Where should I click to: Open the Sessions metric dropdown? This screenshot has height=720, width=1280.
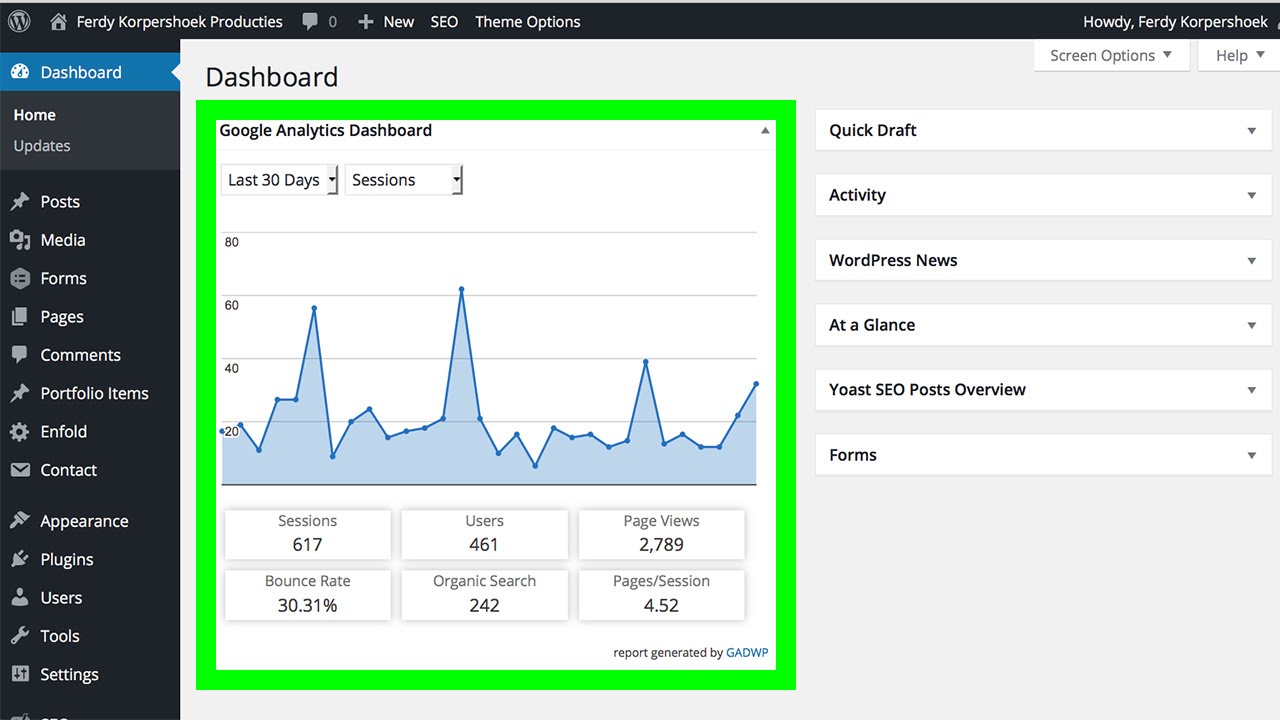point(404,180)
